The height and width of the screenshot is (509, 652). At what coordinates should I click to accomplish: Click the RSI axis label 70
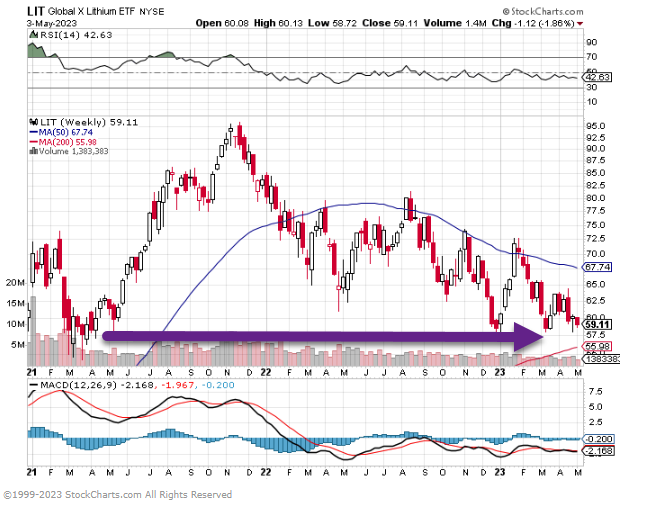click(x=592, y=57)
